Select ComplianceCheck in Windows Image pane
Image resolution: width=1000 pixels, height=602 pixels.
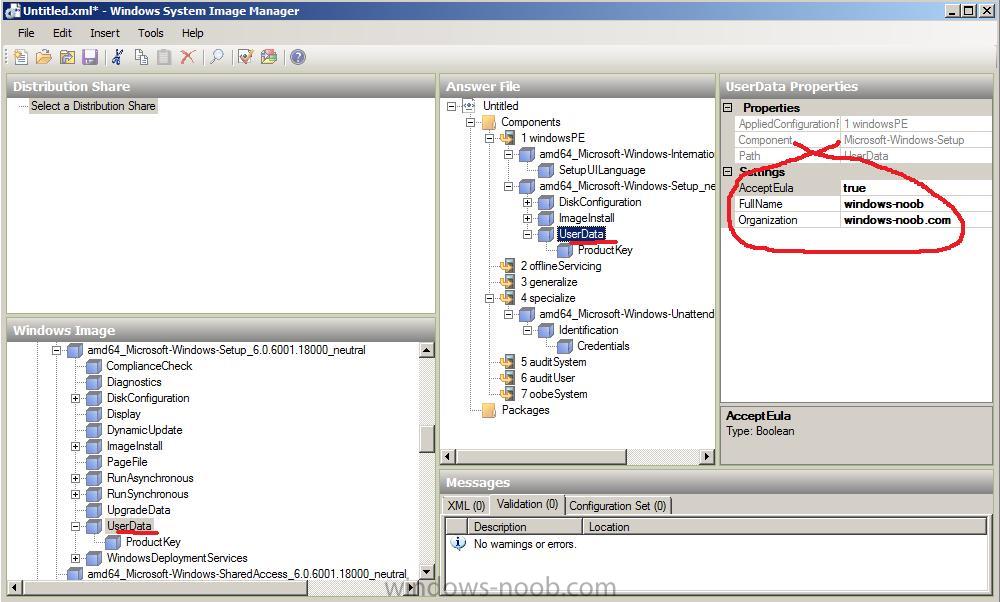coord(149,366)
